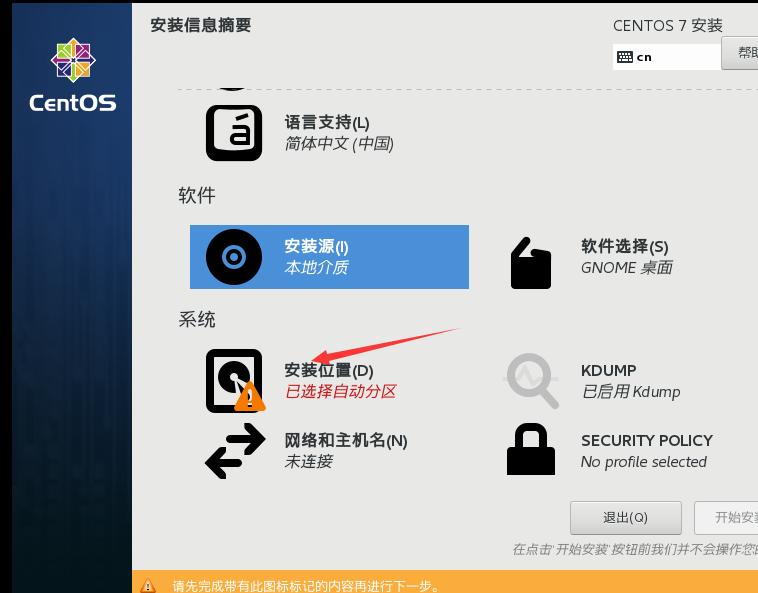Click the network arrows icon

click(x=235, y=451)
